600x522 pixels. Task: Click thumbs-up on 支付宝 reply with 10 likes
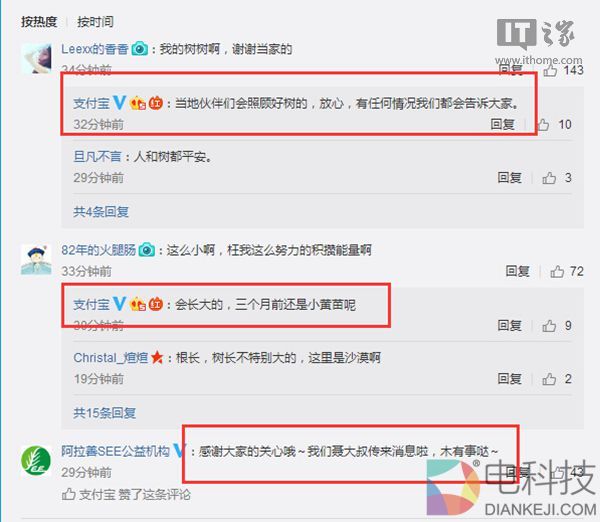pyautogui.click(x=543, y=124)
